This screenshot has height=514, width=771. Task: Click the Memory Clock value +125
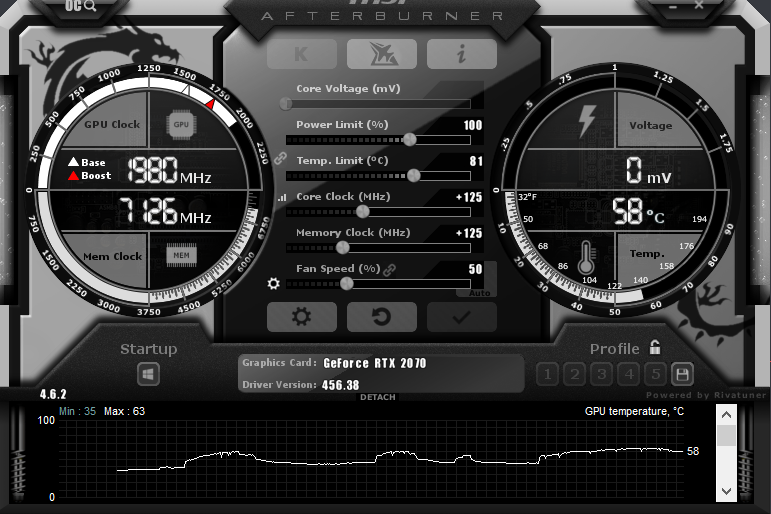(469, 233)
